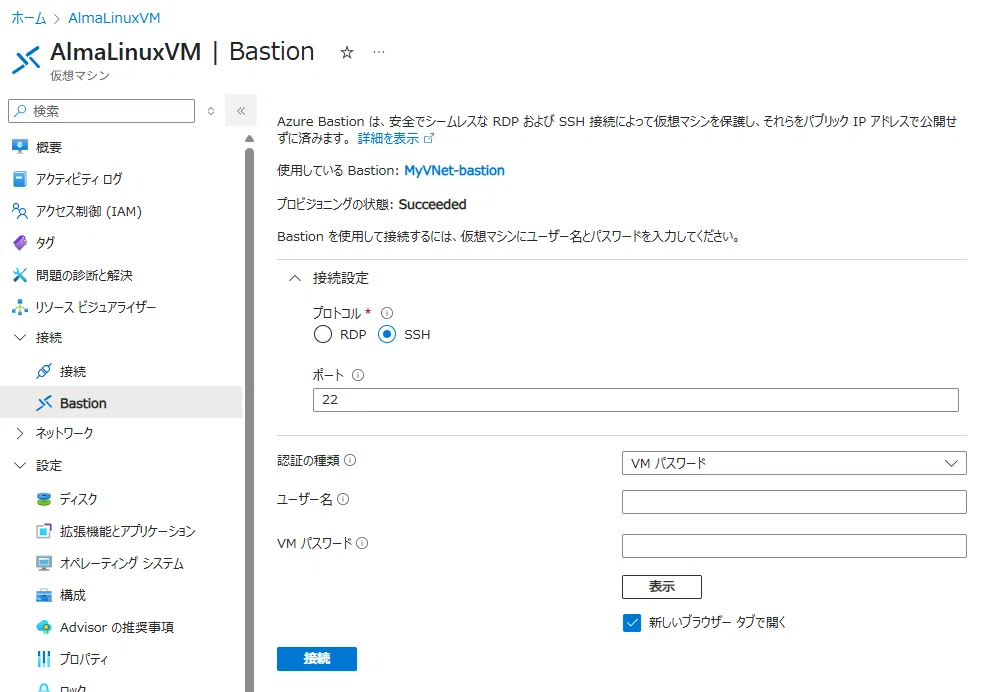The height and width of the screenshot is (692, 1004).
Task: Open オペレーティング システム menu item
Action: click(x=122, y=563)
